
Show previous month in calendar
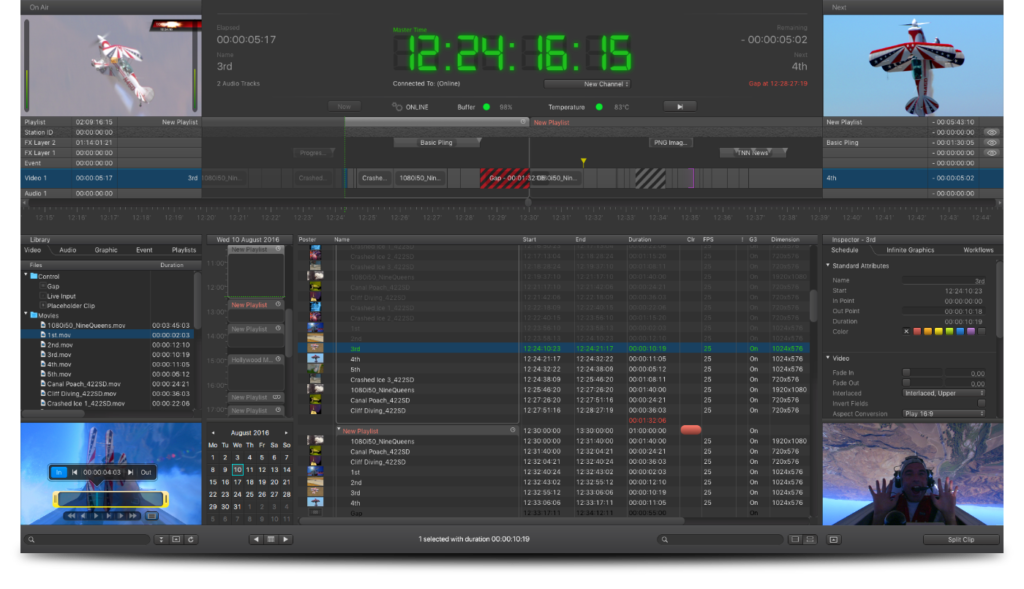pos(213,433)
